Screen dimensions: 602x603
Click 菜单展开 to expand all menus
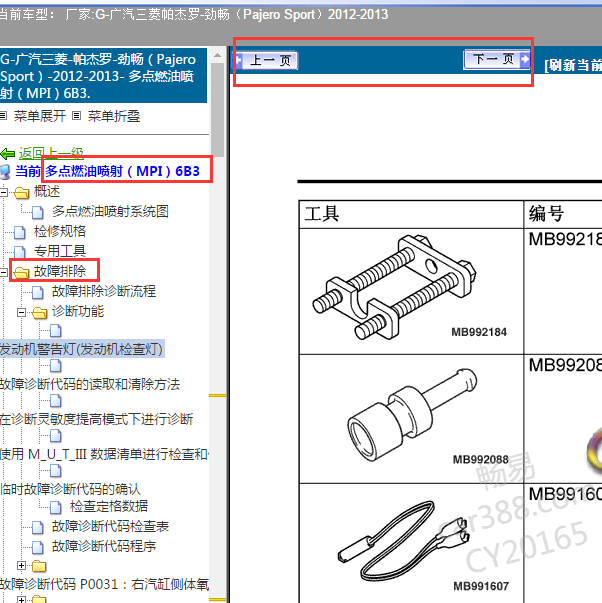pyautogui.click(x=40, y=116)
